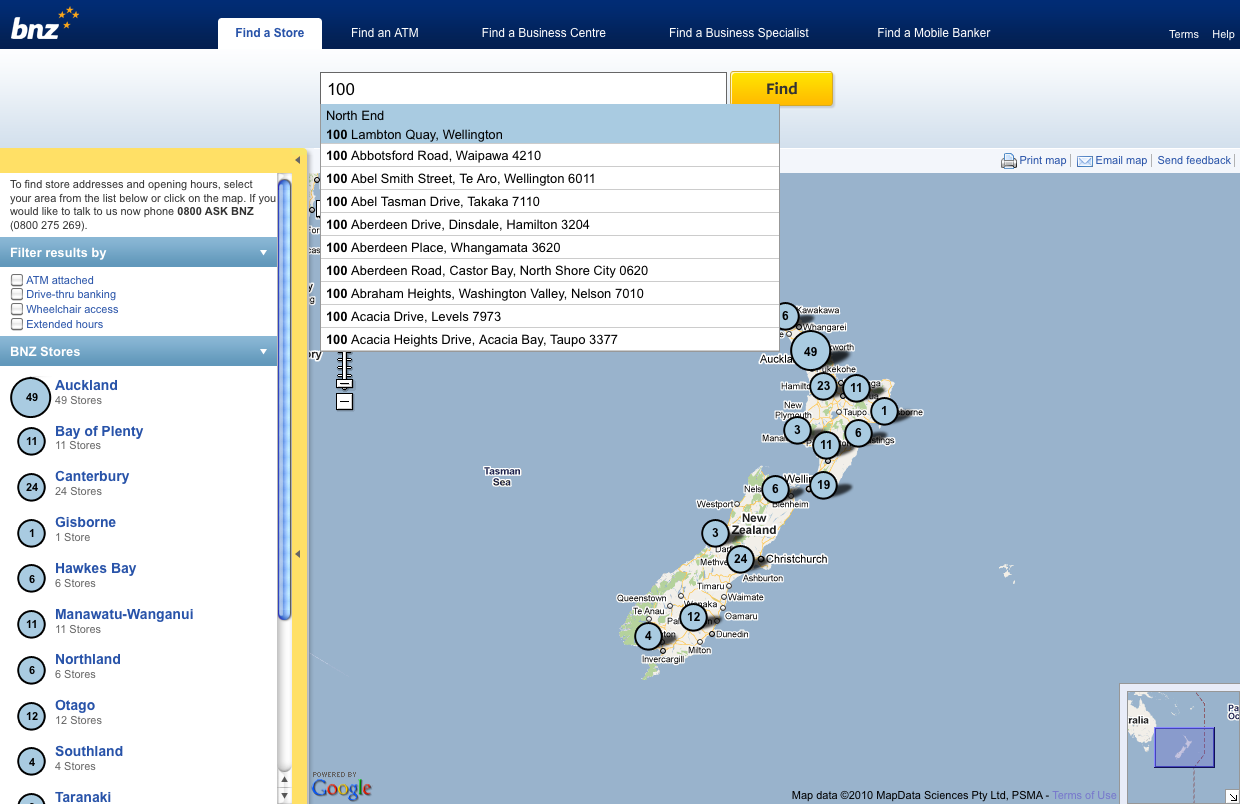Image resolution: width=1240 pixels, height=804 pixels.
Task: Select suggestion 100 Abel Smith Street
Action: pyautogui.click(x=549, y=179)
